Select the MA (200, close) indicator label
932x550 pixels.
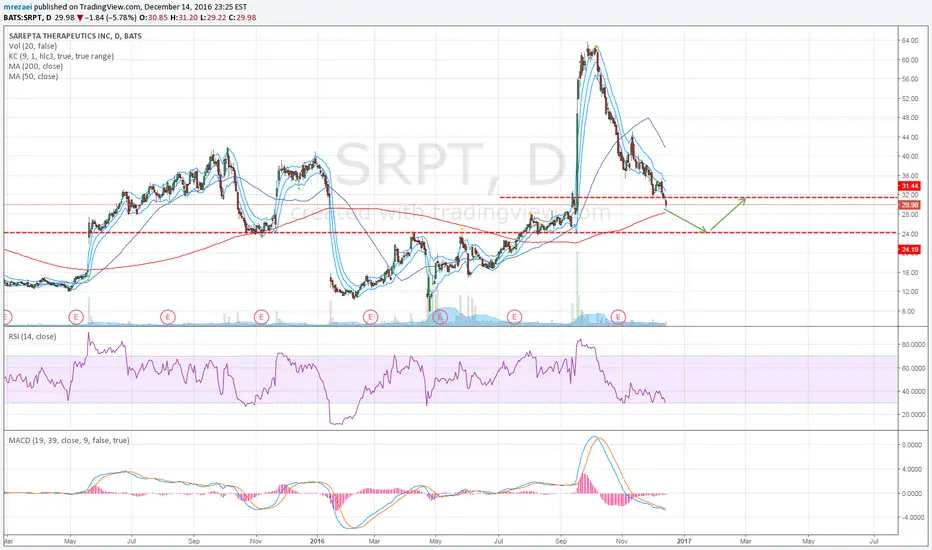(36, 67)
